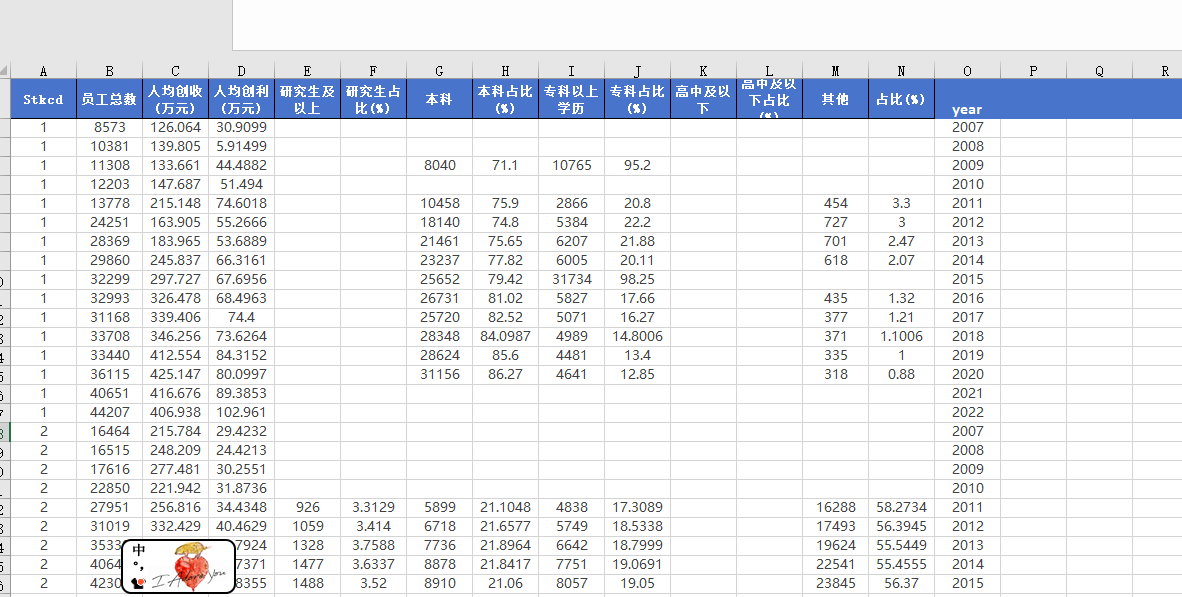
Task: Select the cell with value 56.37
Action: pos(902,583)
